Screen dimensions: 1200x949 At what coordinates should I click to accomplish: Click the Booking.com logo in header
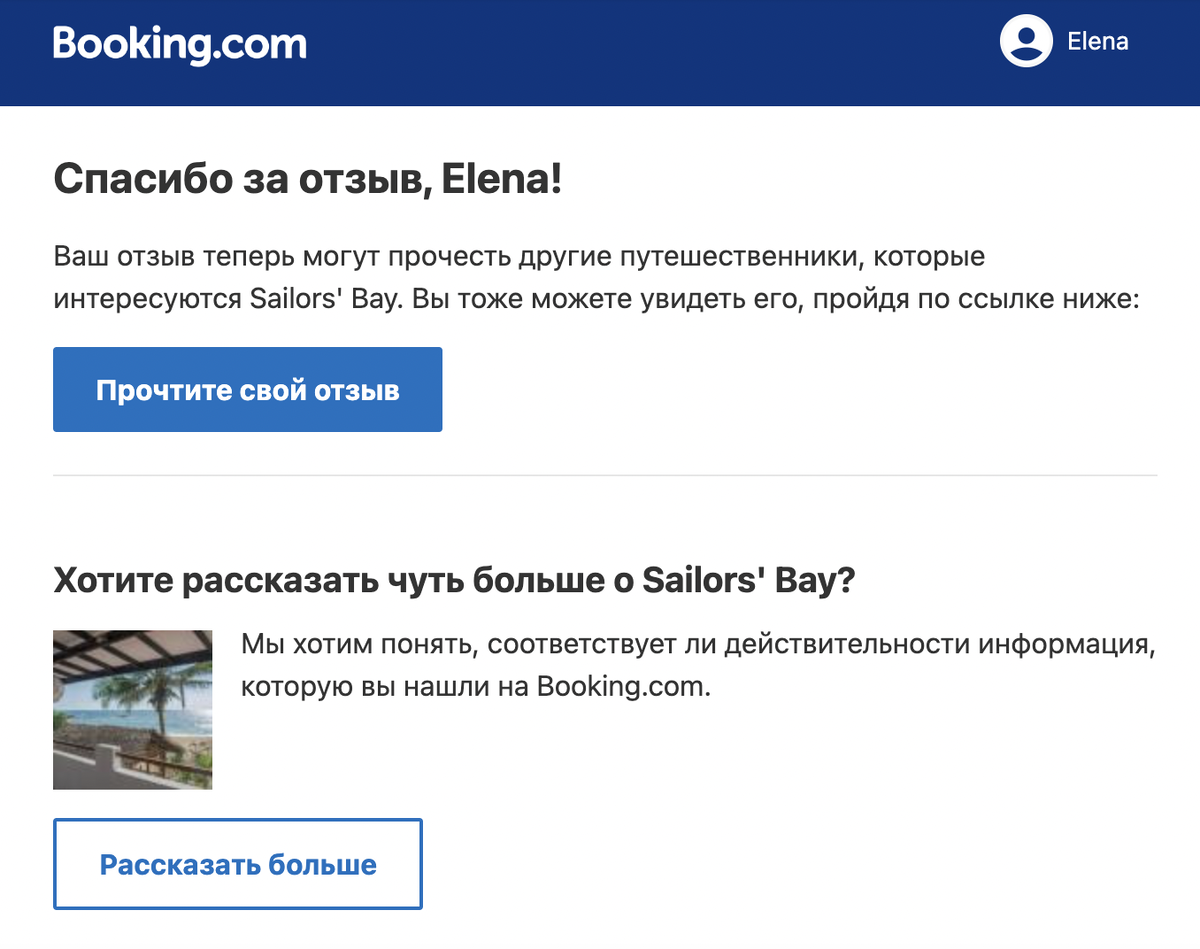pos(180,43)
